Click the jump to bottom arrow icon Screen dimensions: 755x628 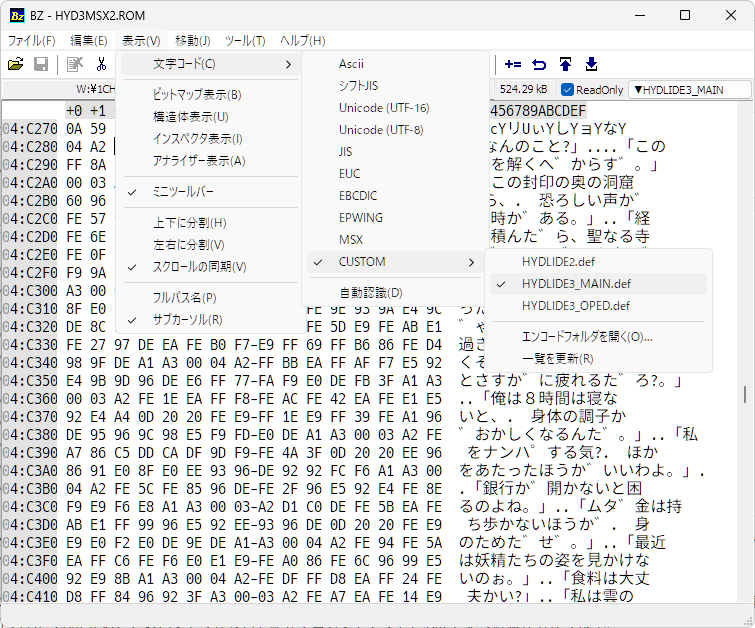(x=591, y=64)
